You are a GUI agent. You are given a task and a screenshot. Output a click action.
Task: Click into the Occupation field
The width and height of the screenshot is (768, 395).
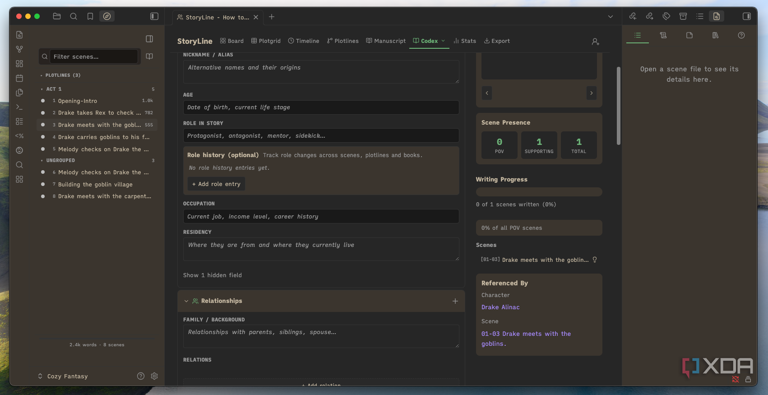click(321, 216)
